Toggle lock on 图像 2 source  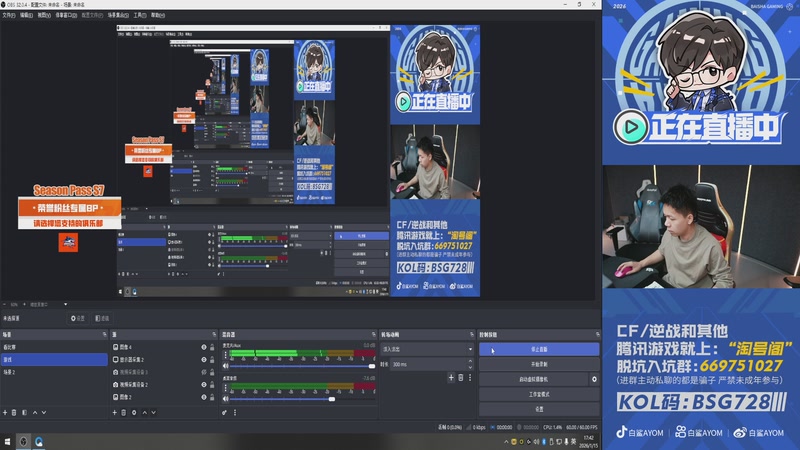pyautogui.click(x=212, y=397)
